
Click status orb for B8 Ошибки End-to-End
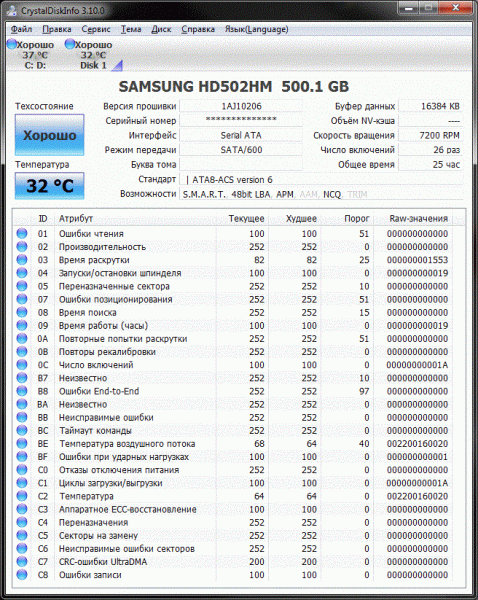coord(22,391)
